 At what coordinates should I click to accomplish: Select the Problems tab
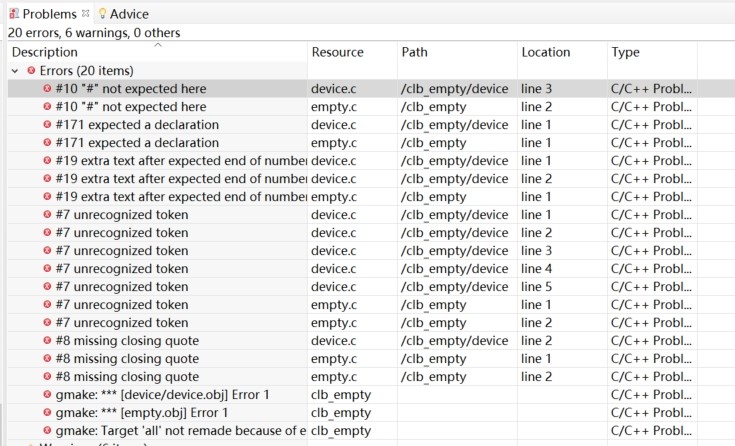[49, 14]
